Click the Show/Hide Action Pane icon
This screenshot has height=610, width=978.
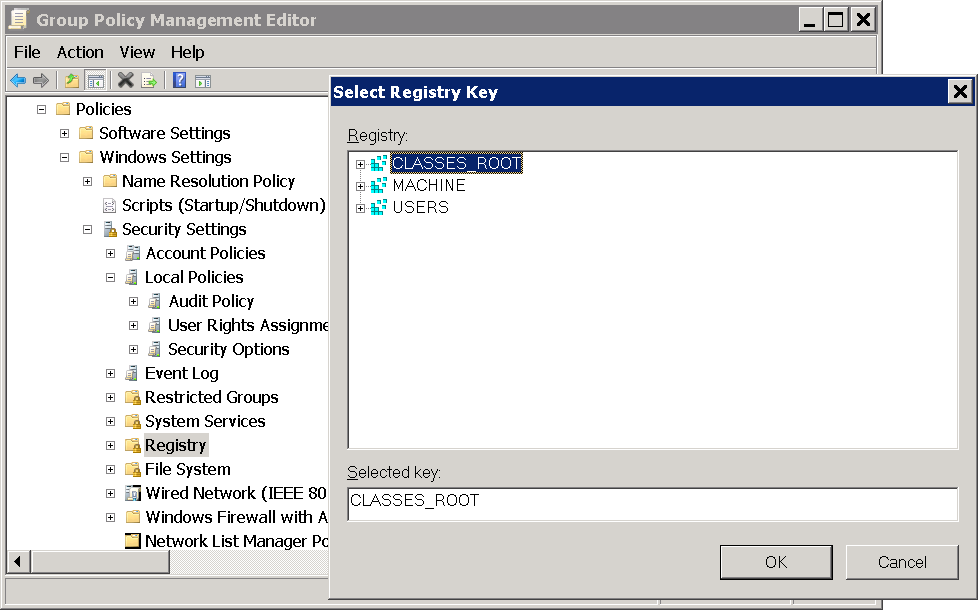(203, 81)
